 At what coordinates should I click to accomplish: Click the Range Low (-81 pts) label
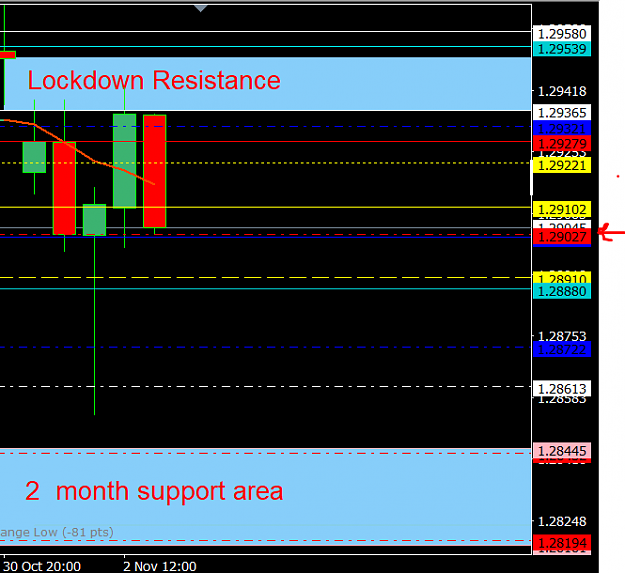click(x=57, y=532)
